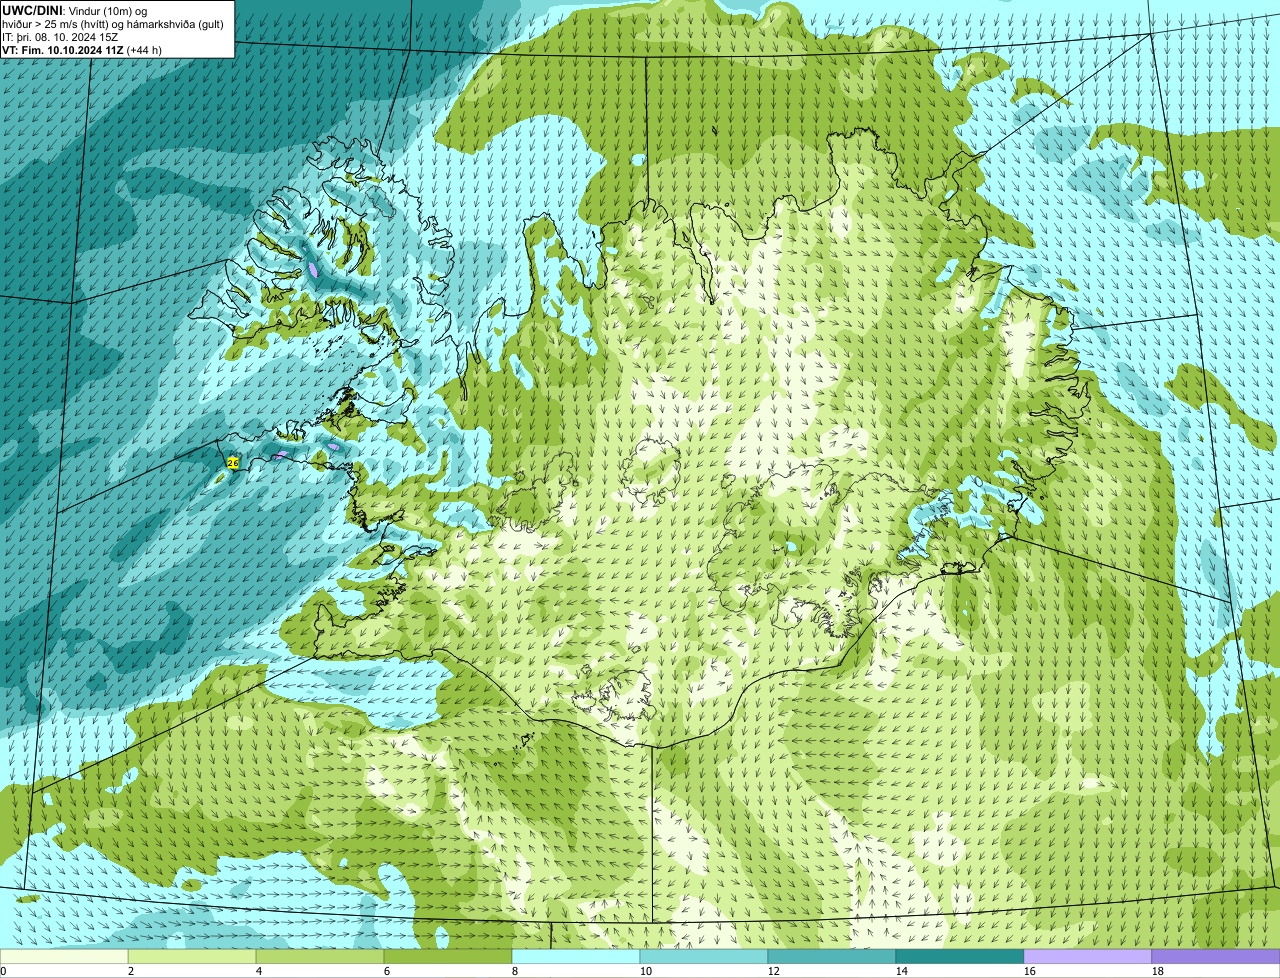This screenshot has height=978, width=1280.
Task: Click the legend scale label '6'
Action: (x=387, y=971)
